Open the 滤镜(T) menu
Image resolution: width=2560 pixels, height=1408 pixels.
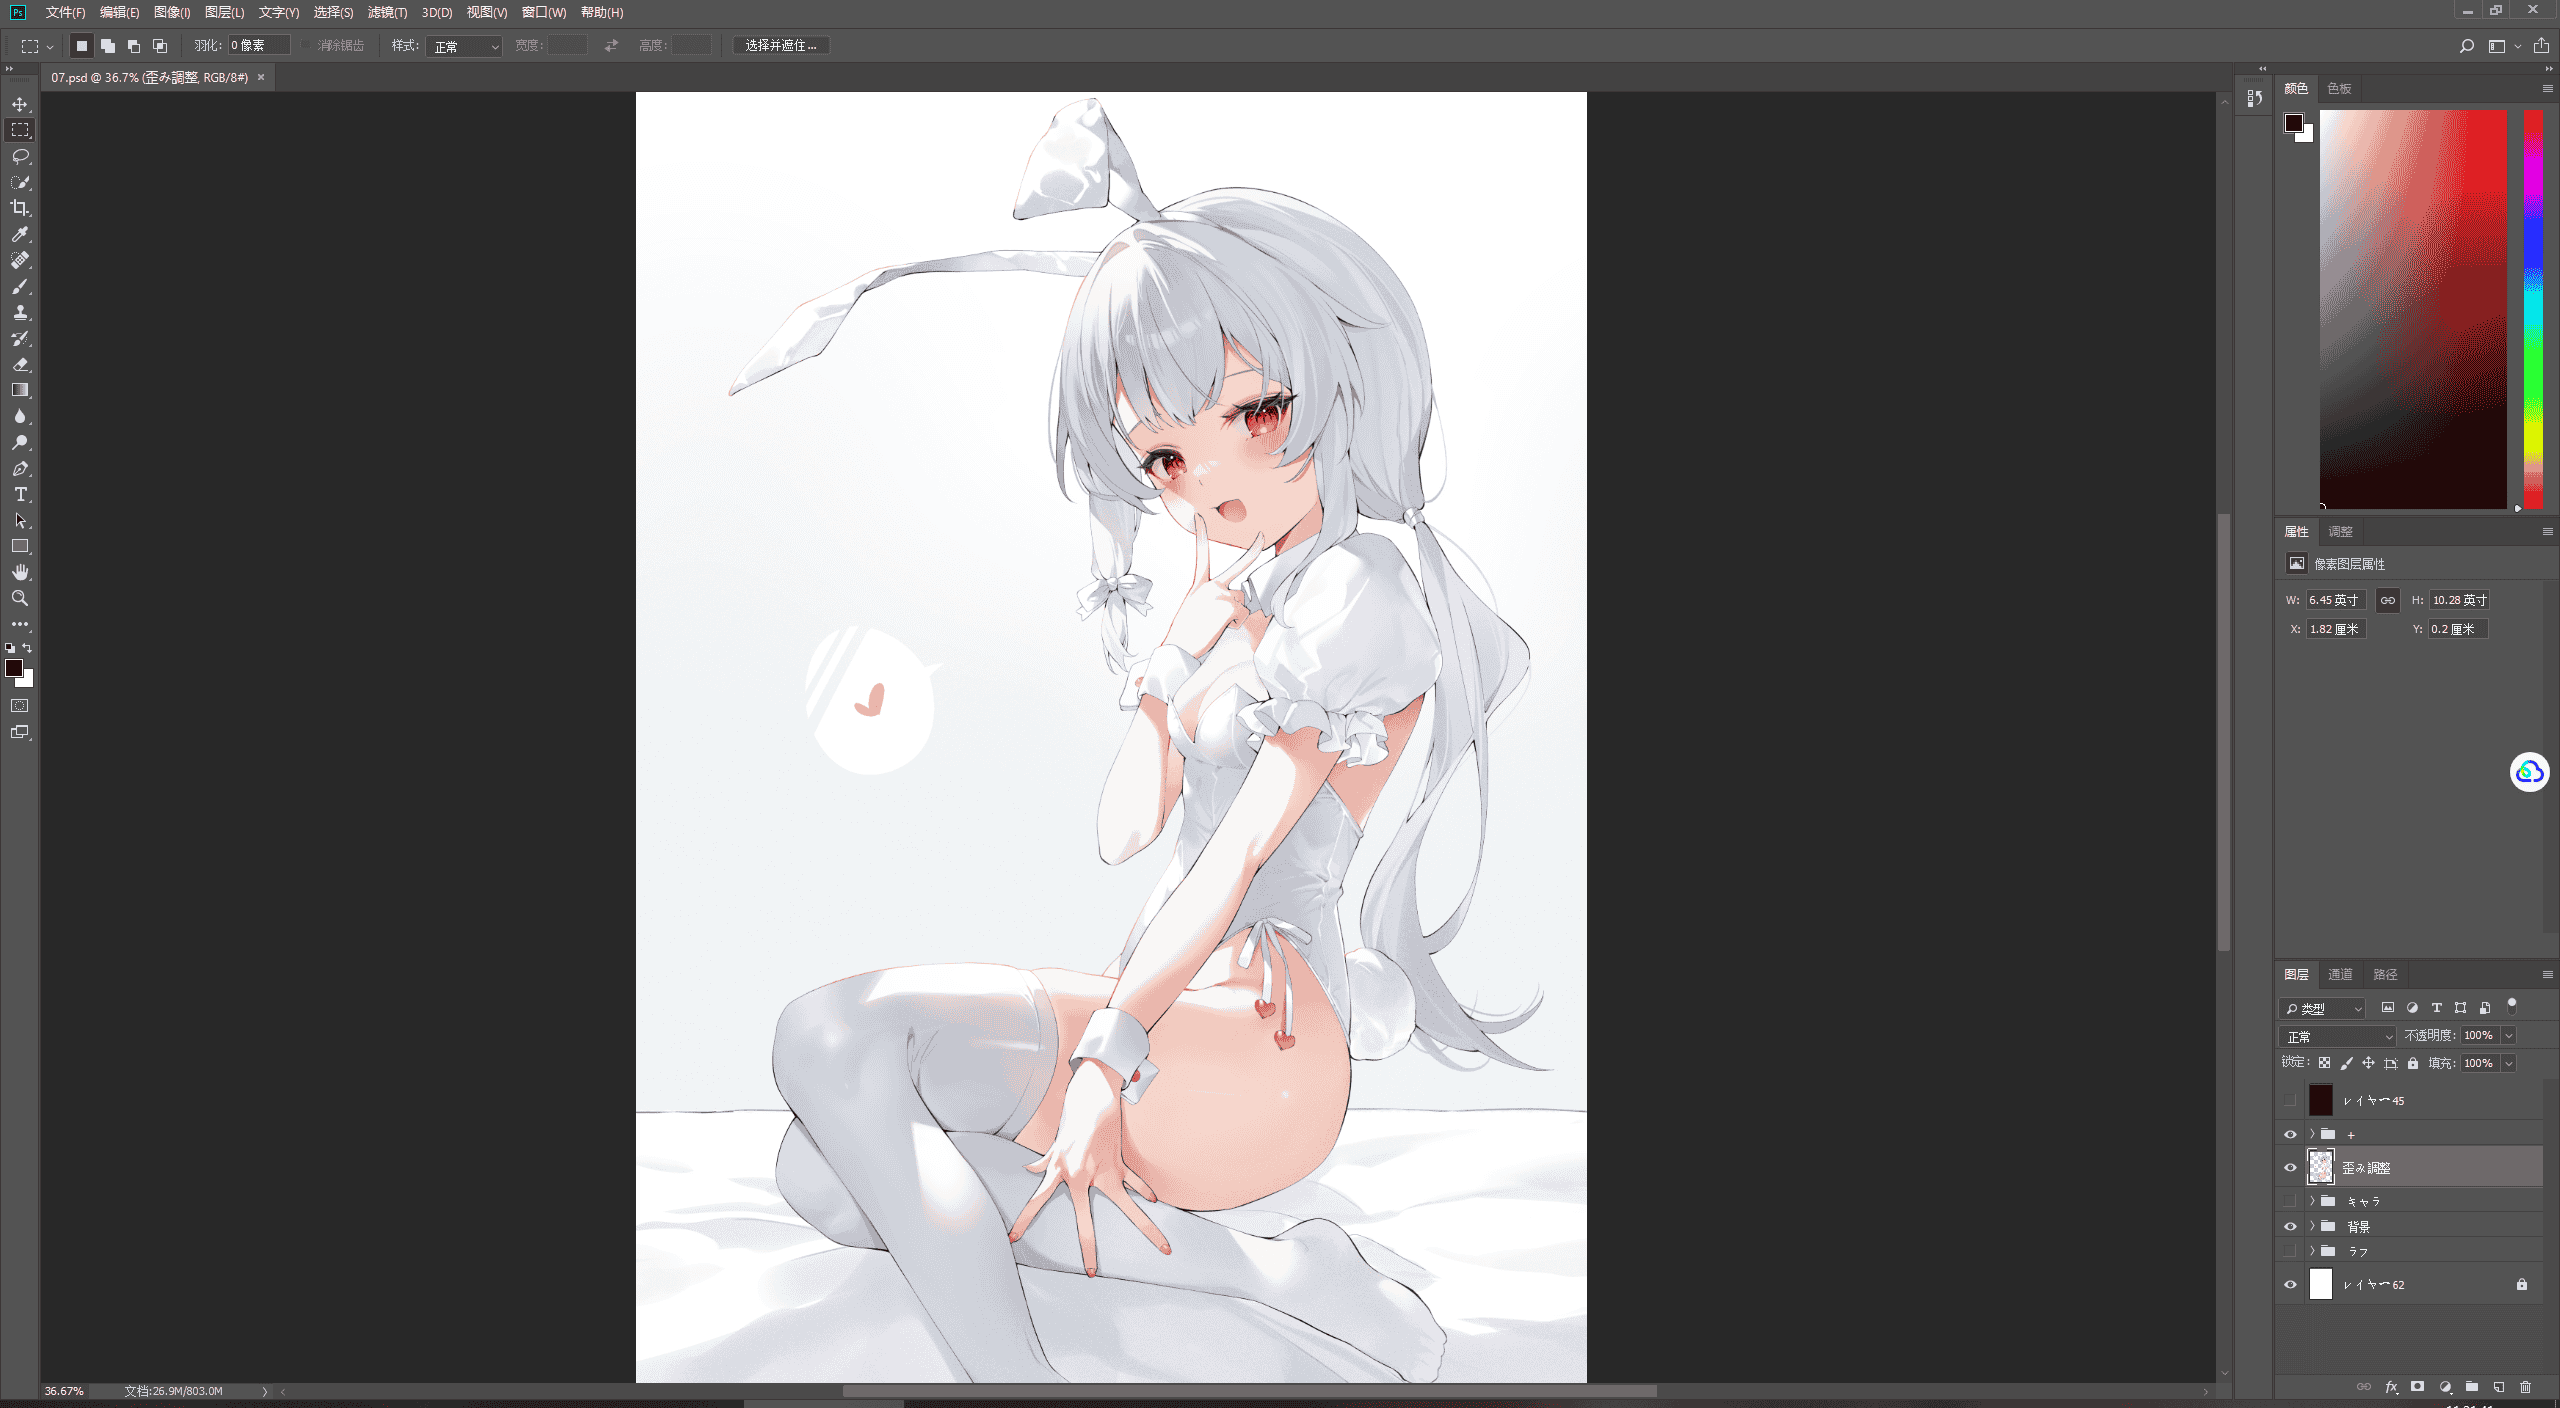[387, 12]
